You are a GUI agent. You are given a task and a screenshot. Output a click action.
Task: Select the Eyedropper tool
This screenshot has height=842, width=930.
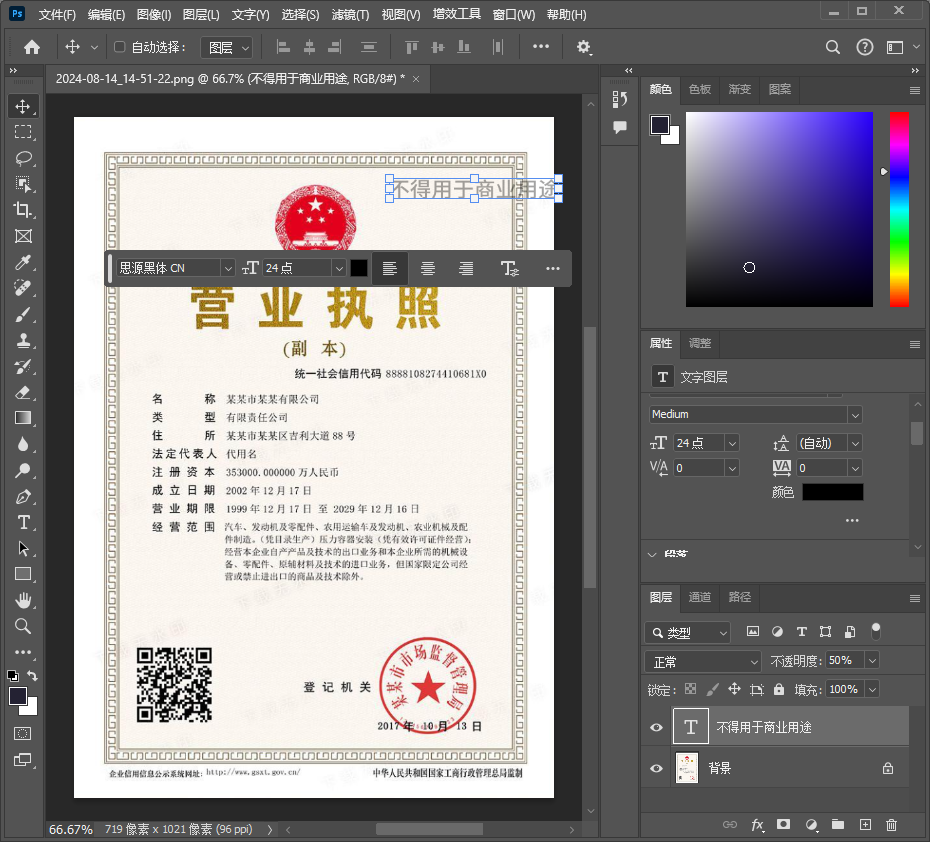[25, 262]
